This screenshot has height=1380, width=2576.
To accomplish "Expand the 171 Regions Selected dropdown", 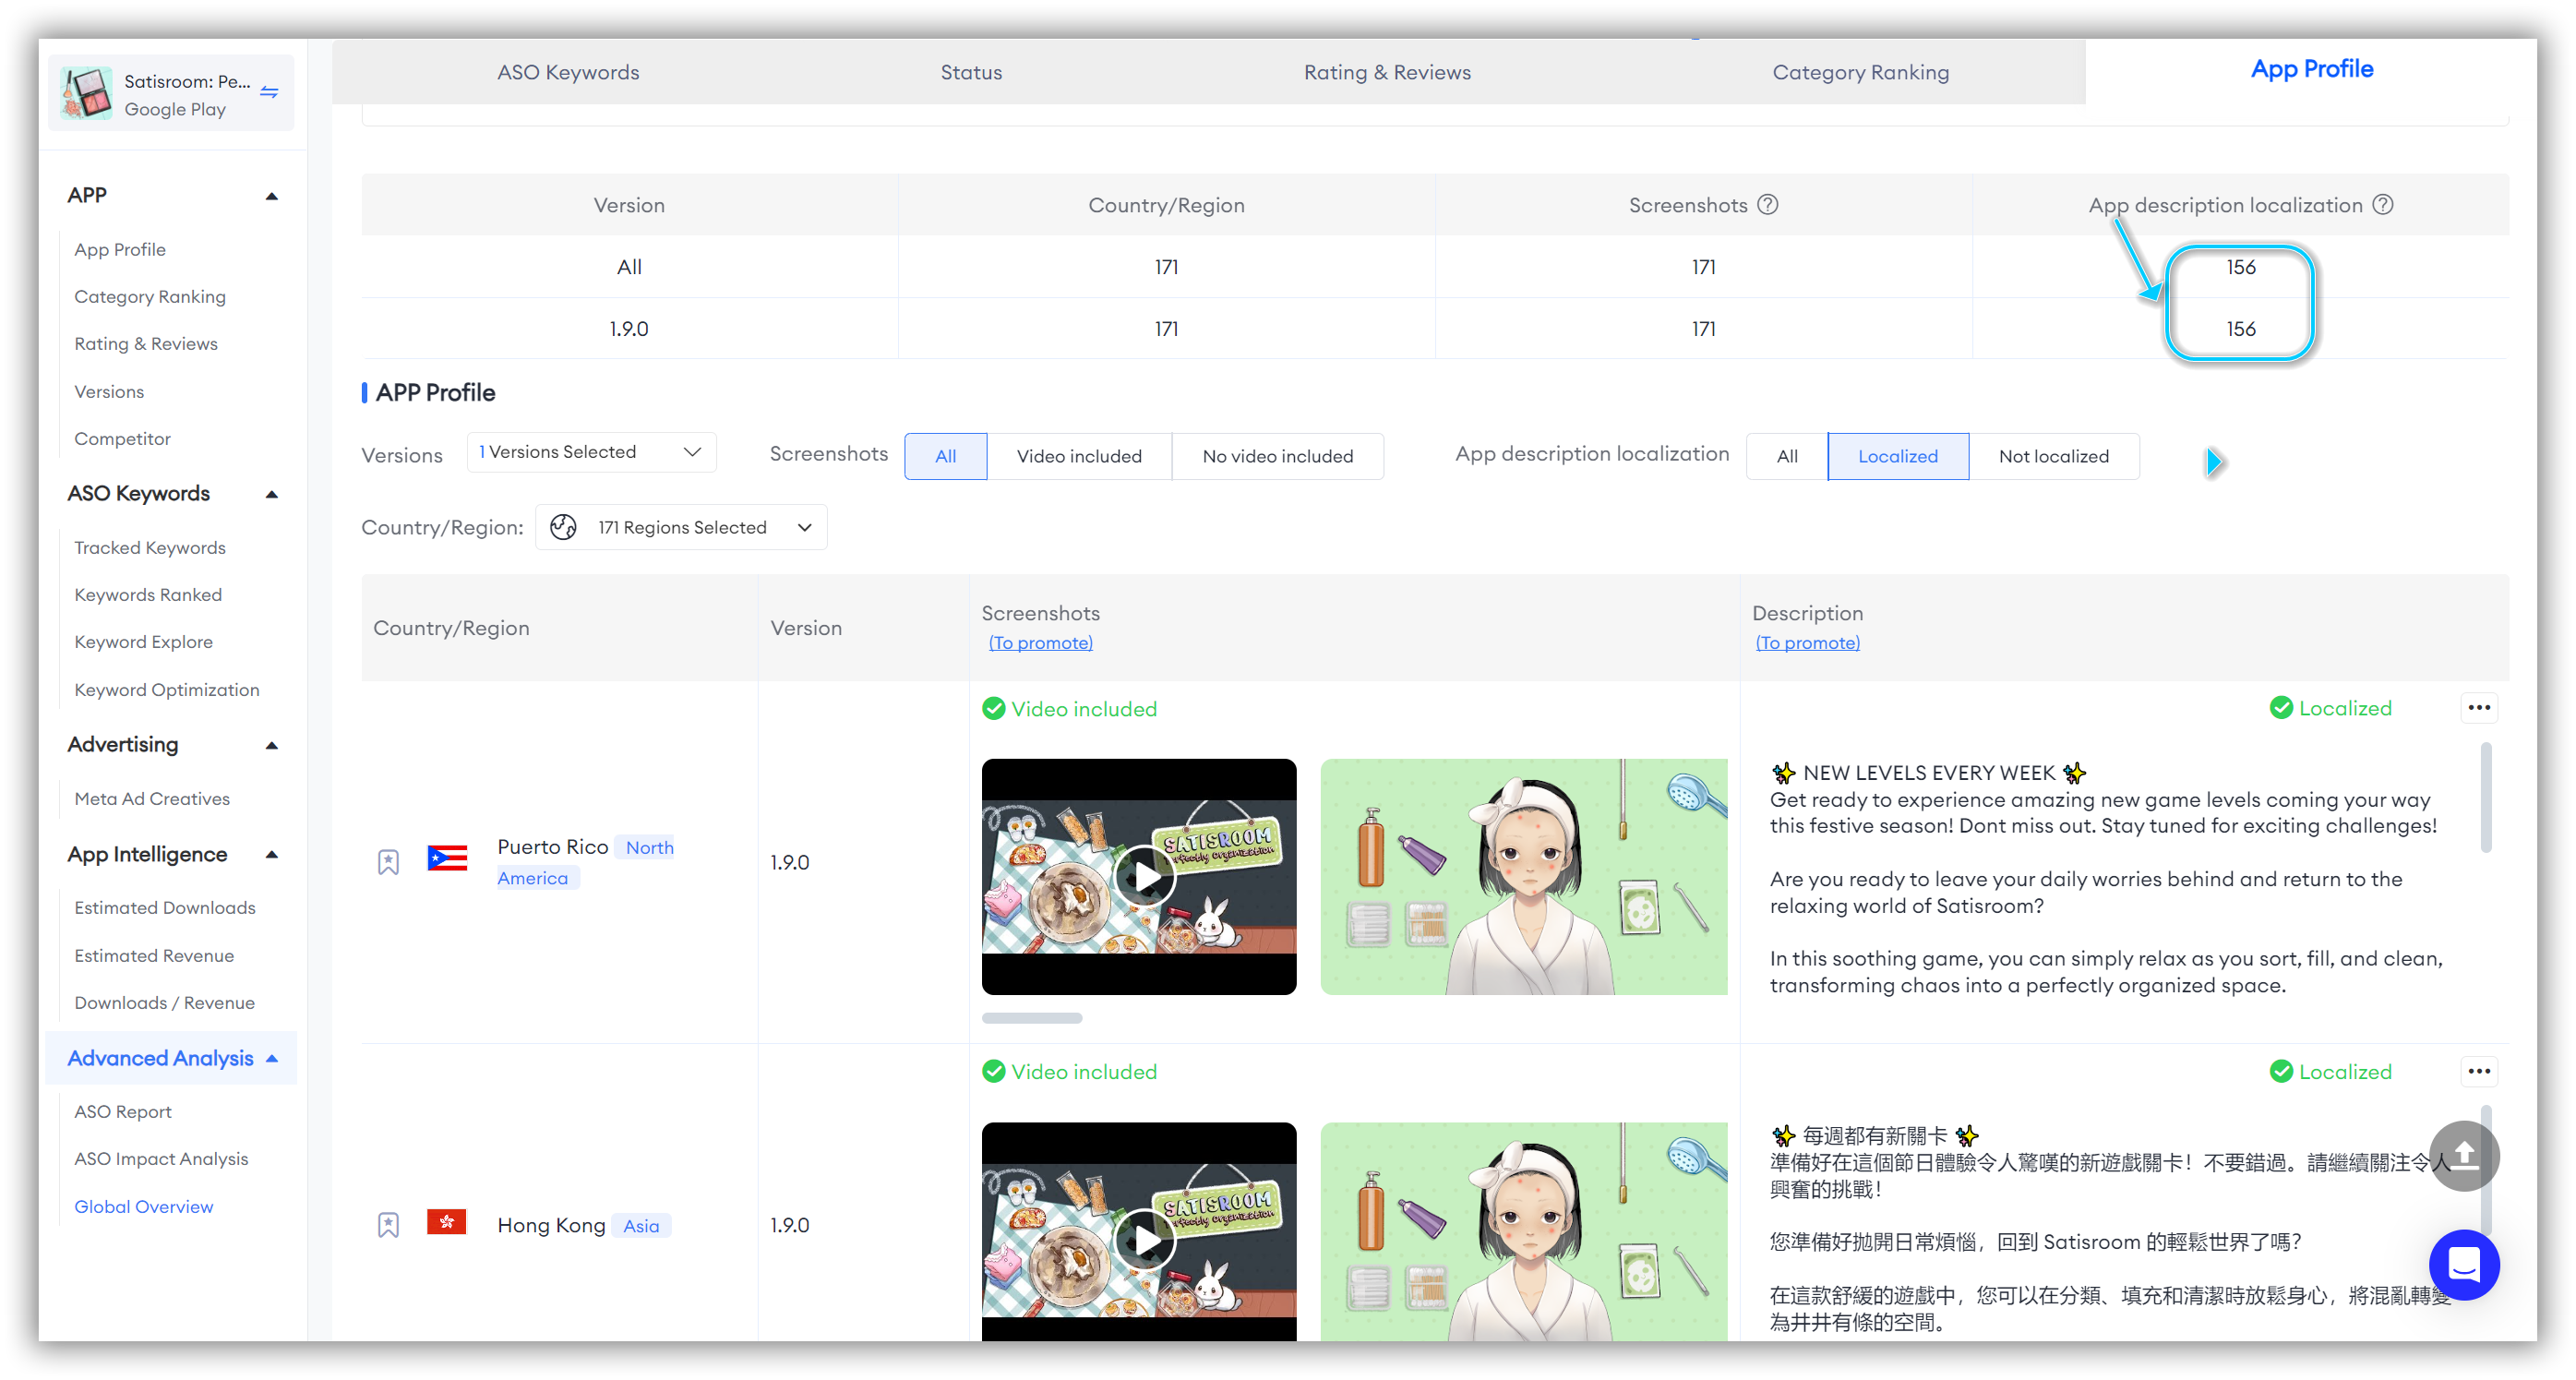I will click(680, 526).
